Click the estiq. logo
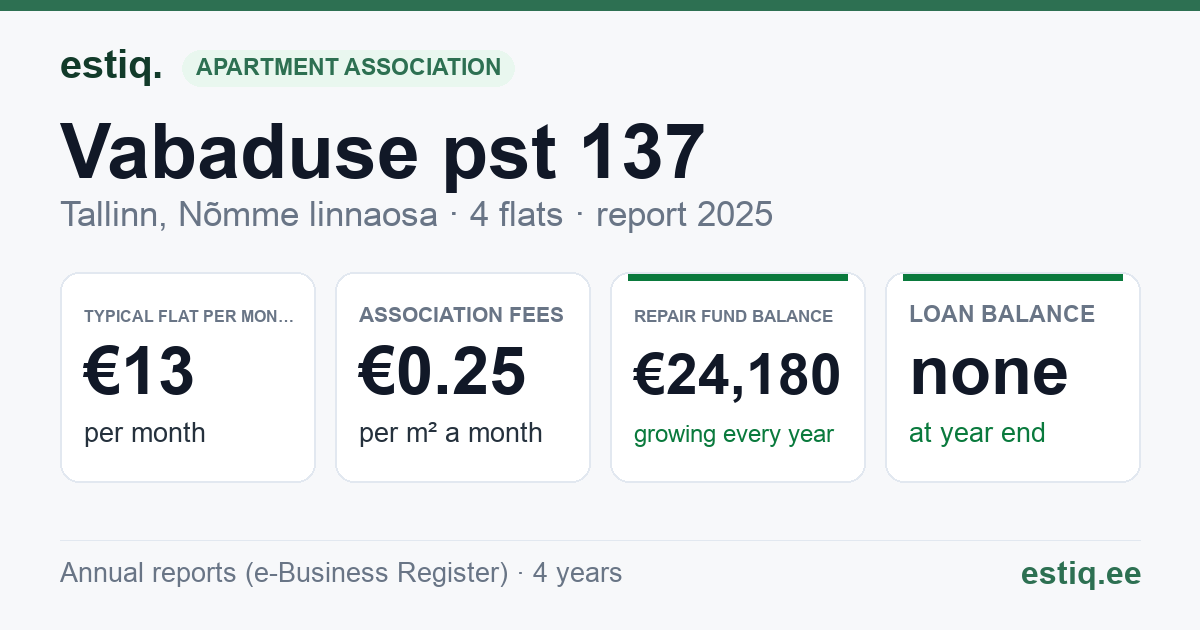This screenshot has height=630, width=1200. point(111,66)
